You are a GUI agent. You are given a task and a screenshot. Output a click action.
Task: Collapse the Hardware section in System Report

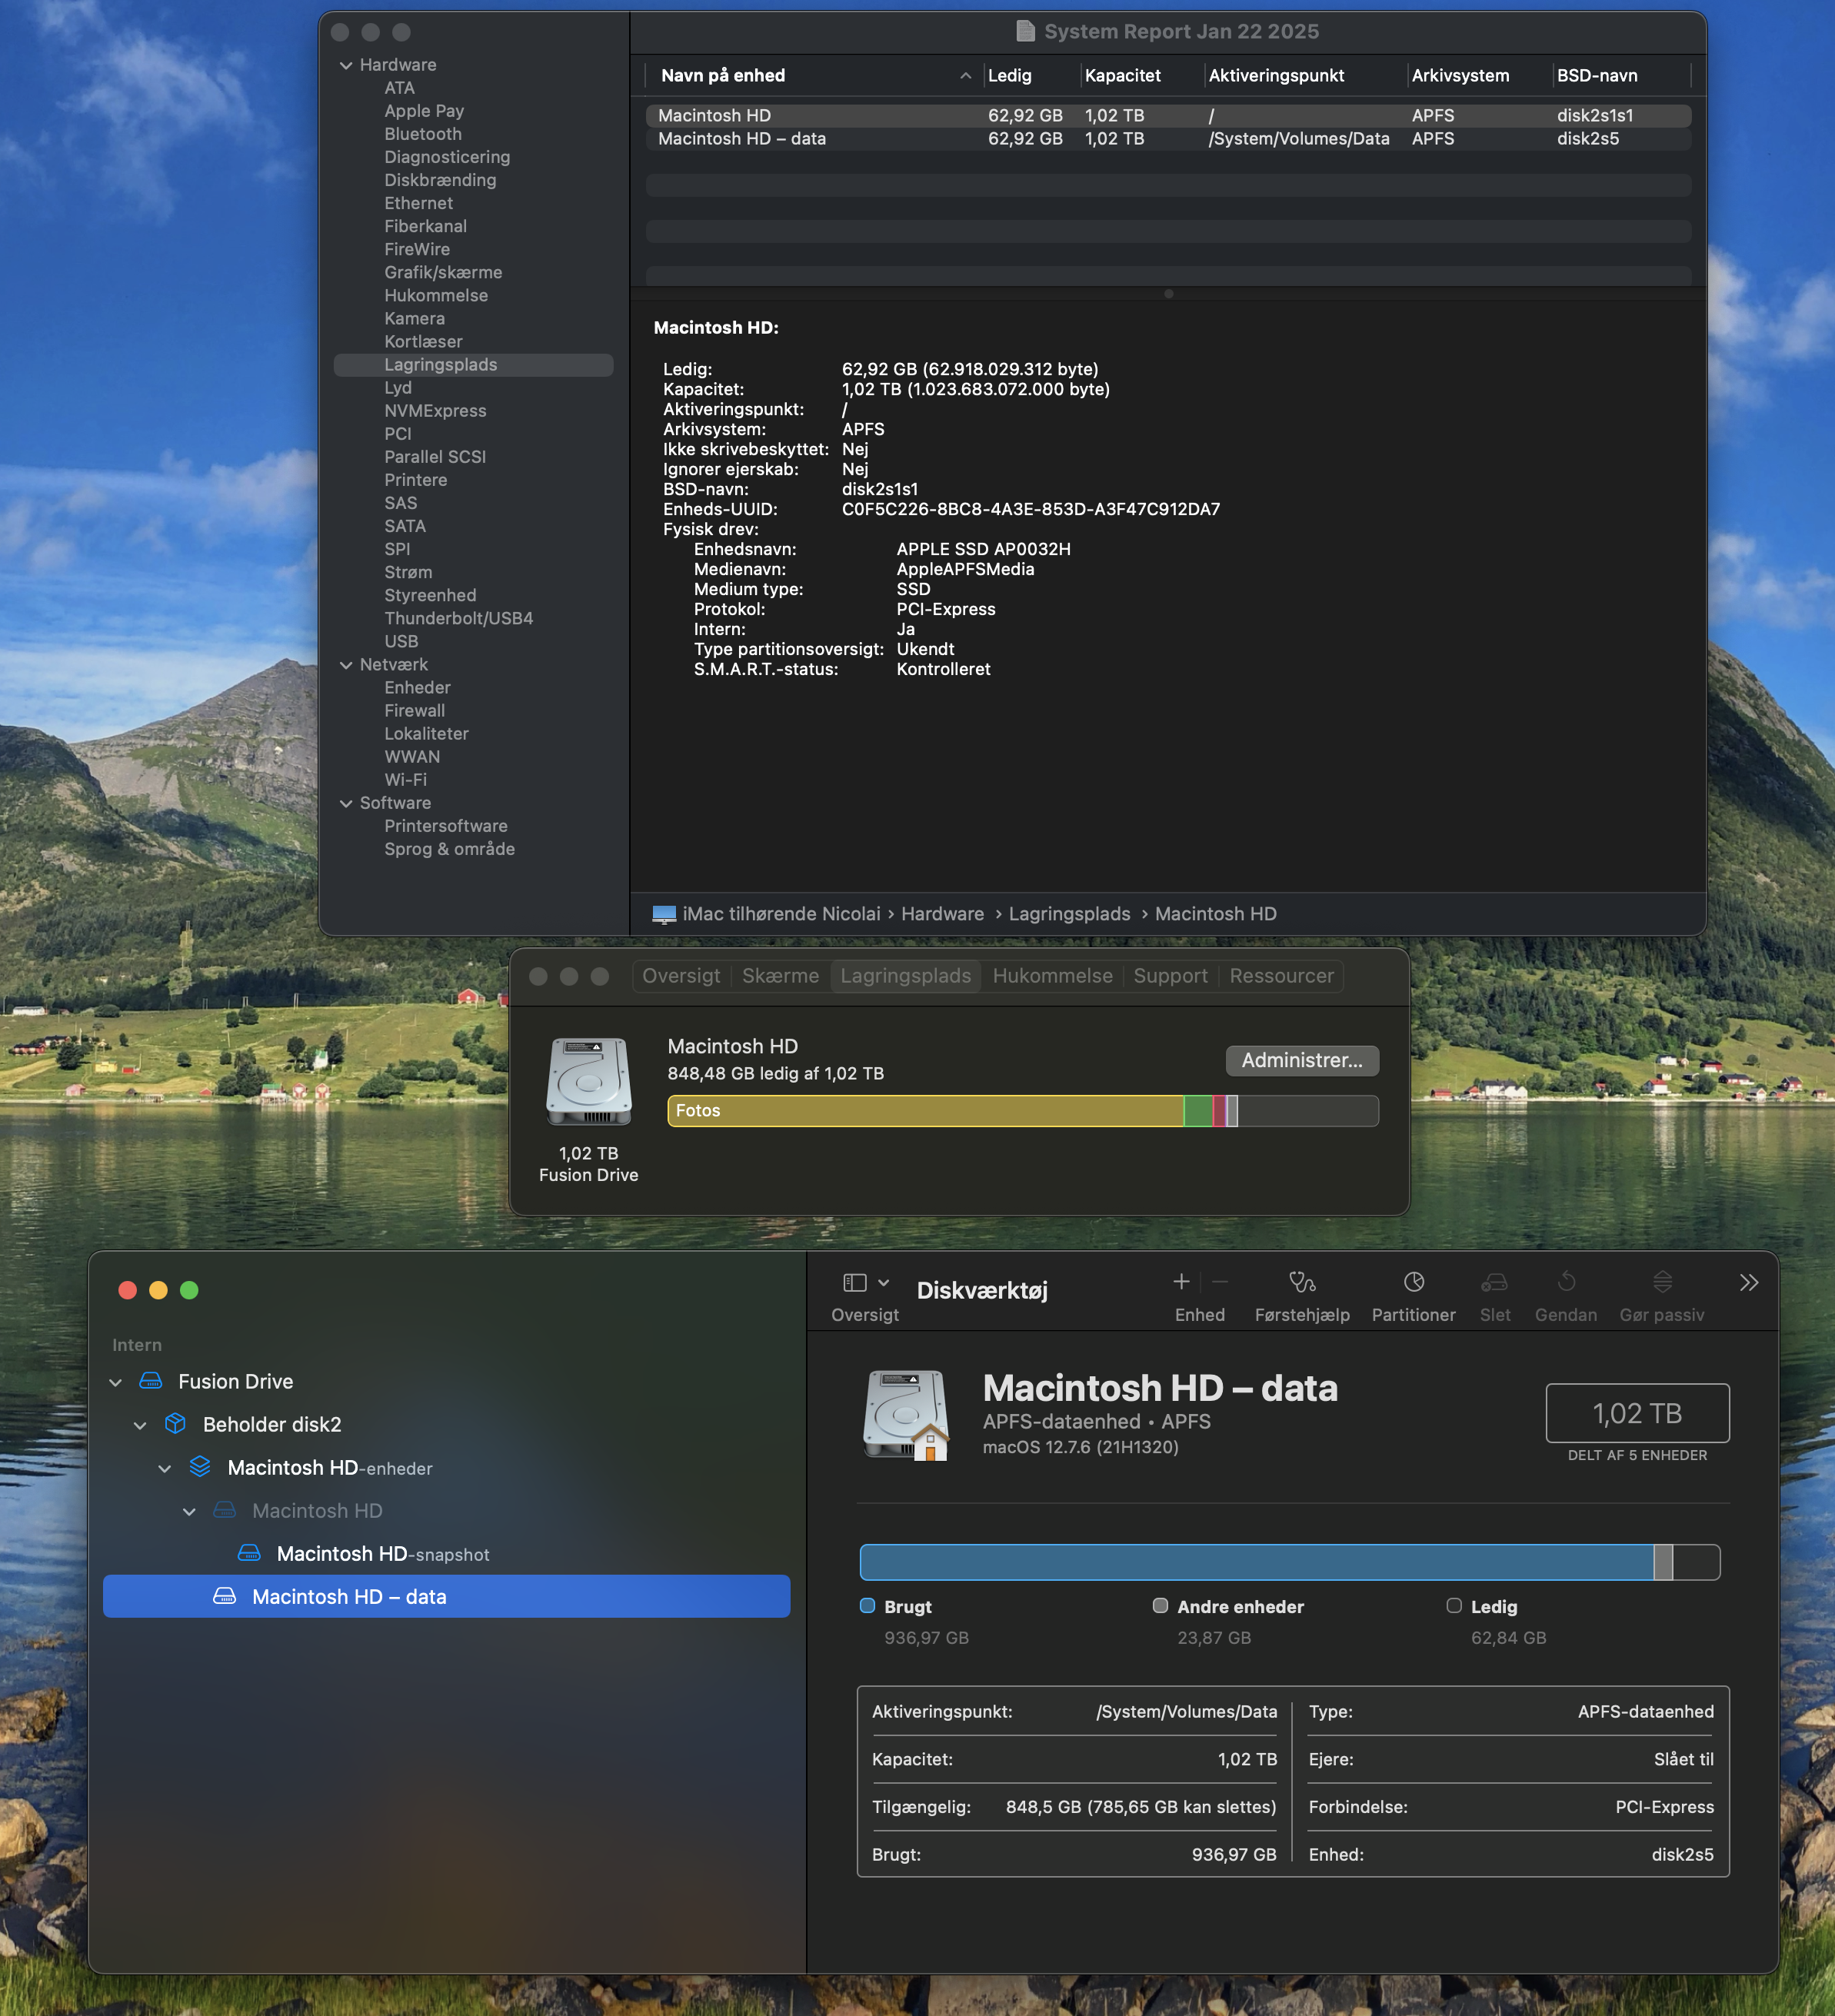[346, 66]
